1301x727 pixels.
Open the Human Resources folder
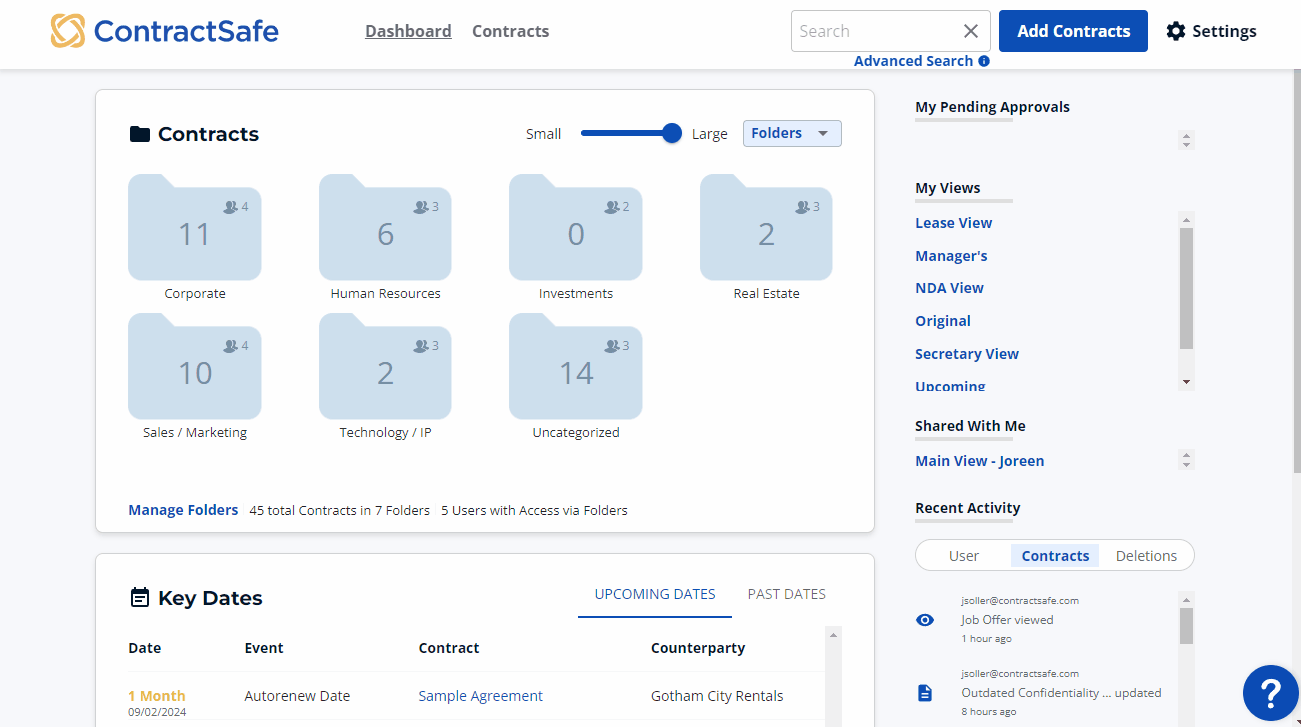385,230
